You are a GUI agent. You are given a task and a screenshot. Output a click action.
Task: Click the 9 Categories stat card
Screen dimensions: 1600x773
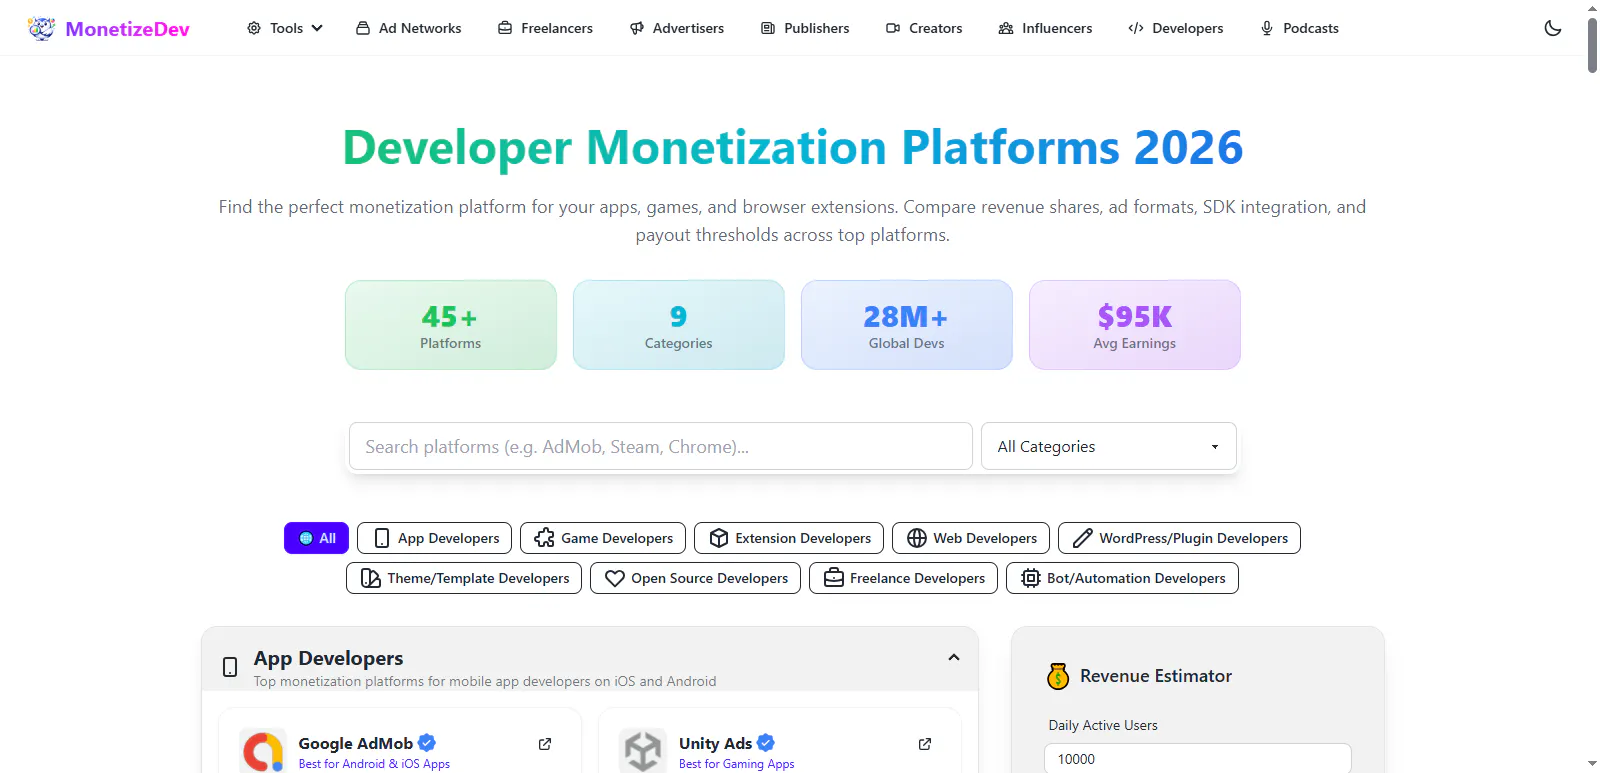click(x=679, y=325)
